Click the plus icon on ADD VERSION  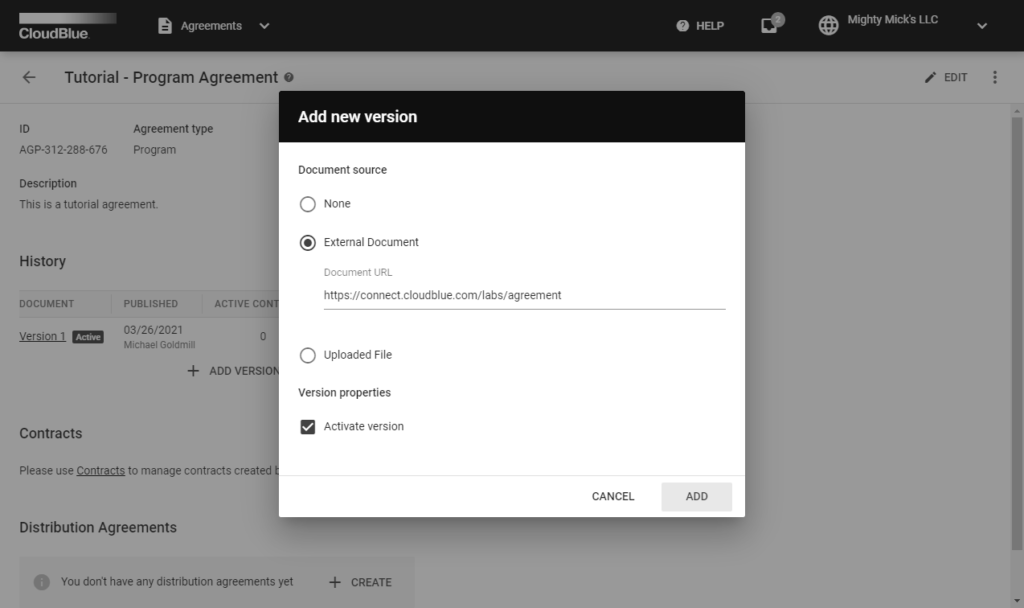(x=193, y=371)
